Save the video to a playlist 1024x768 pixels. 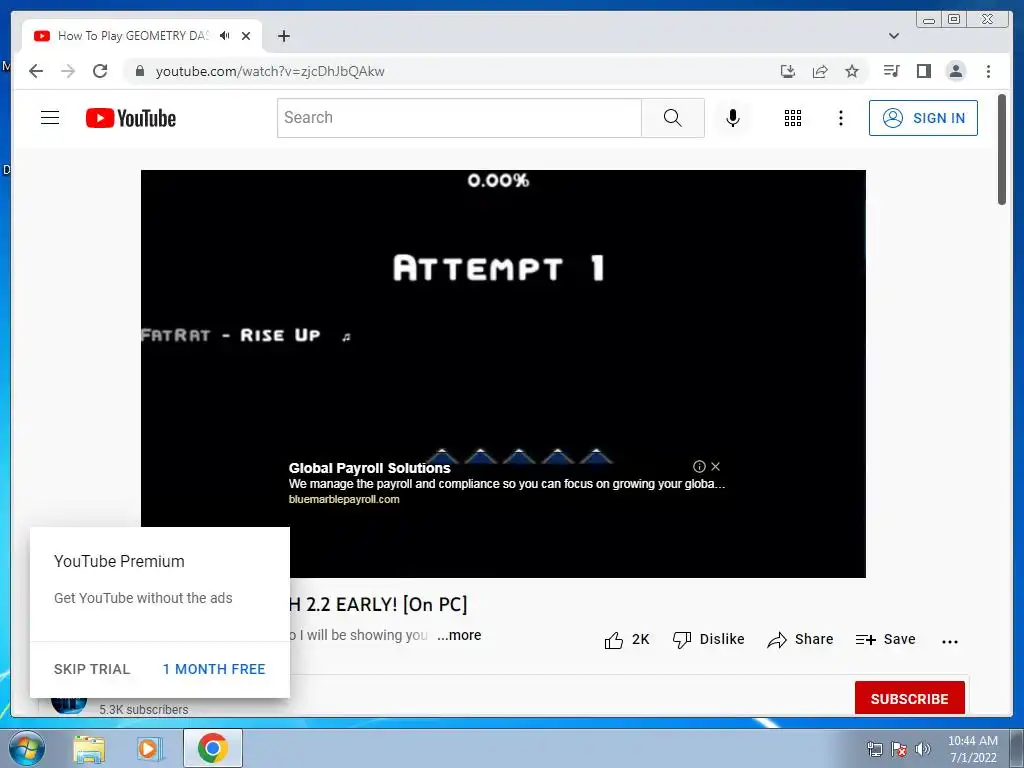pos(886,639)
